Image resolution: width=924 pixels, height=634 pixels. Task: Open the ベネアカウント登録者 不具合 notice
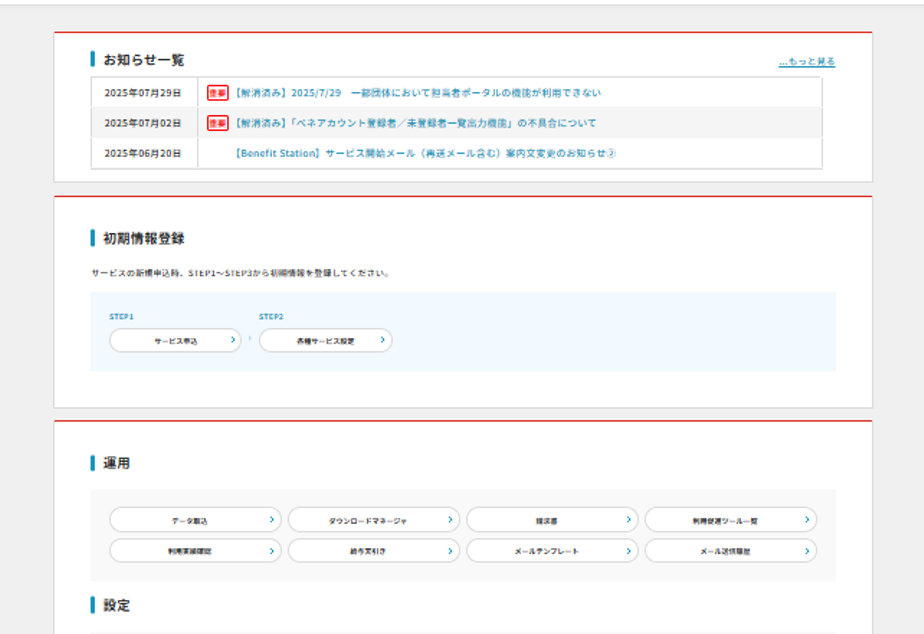(x=415, y=123)
